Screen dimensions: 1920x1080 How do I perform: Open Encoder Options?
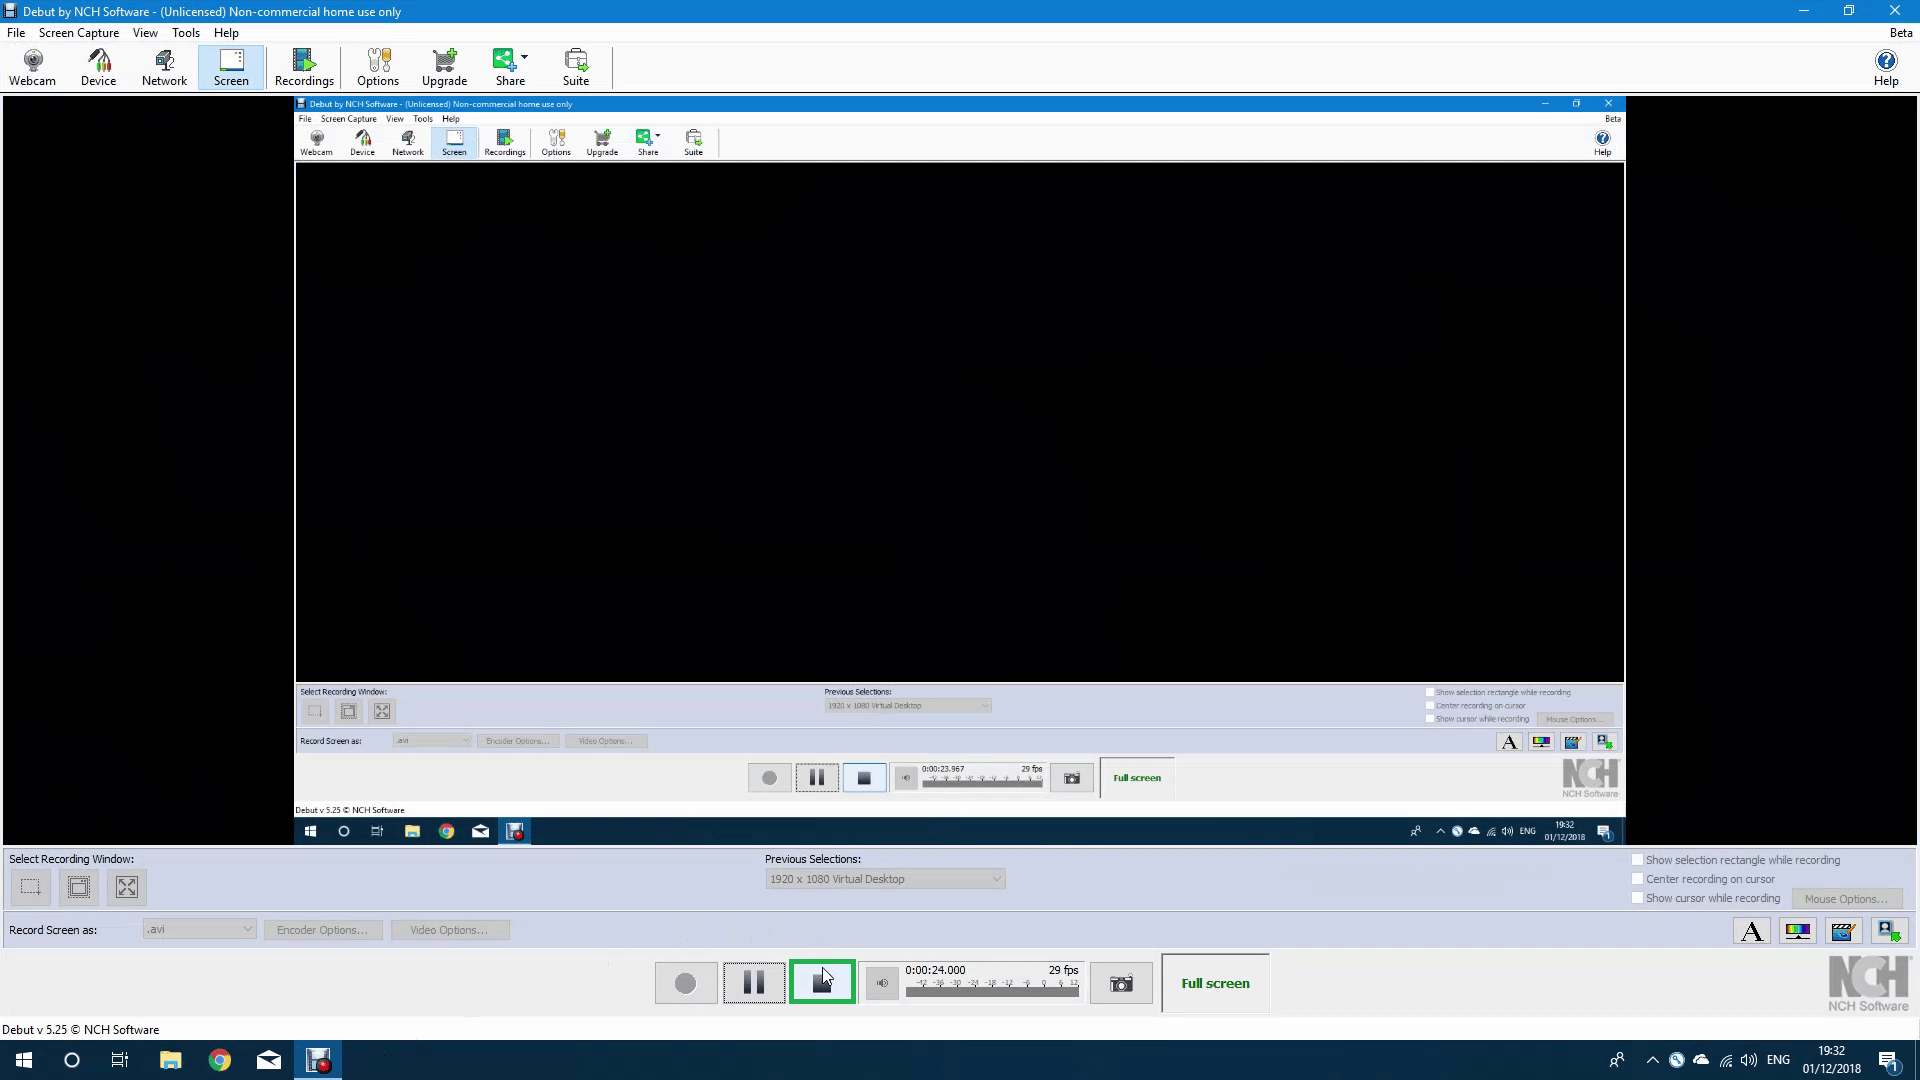322,930
